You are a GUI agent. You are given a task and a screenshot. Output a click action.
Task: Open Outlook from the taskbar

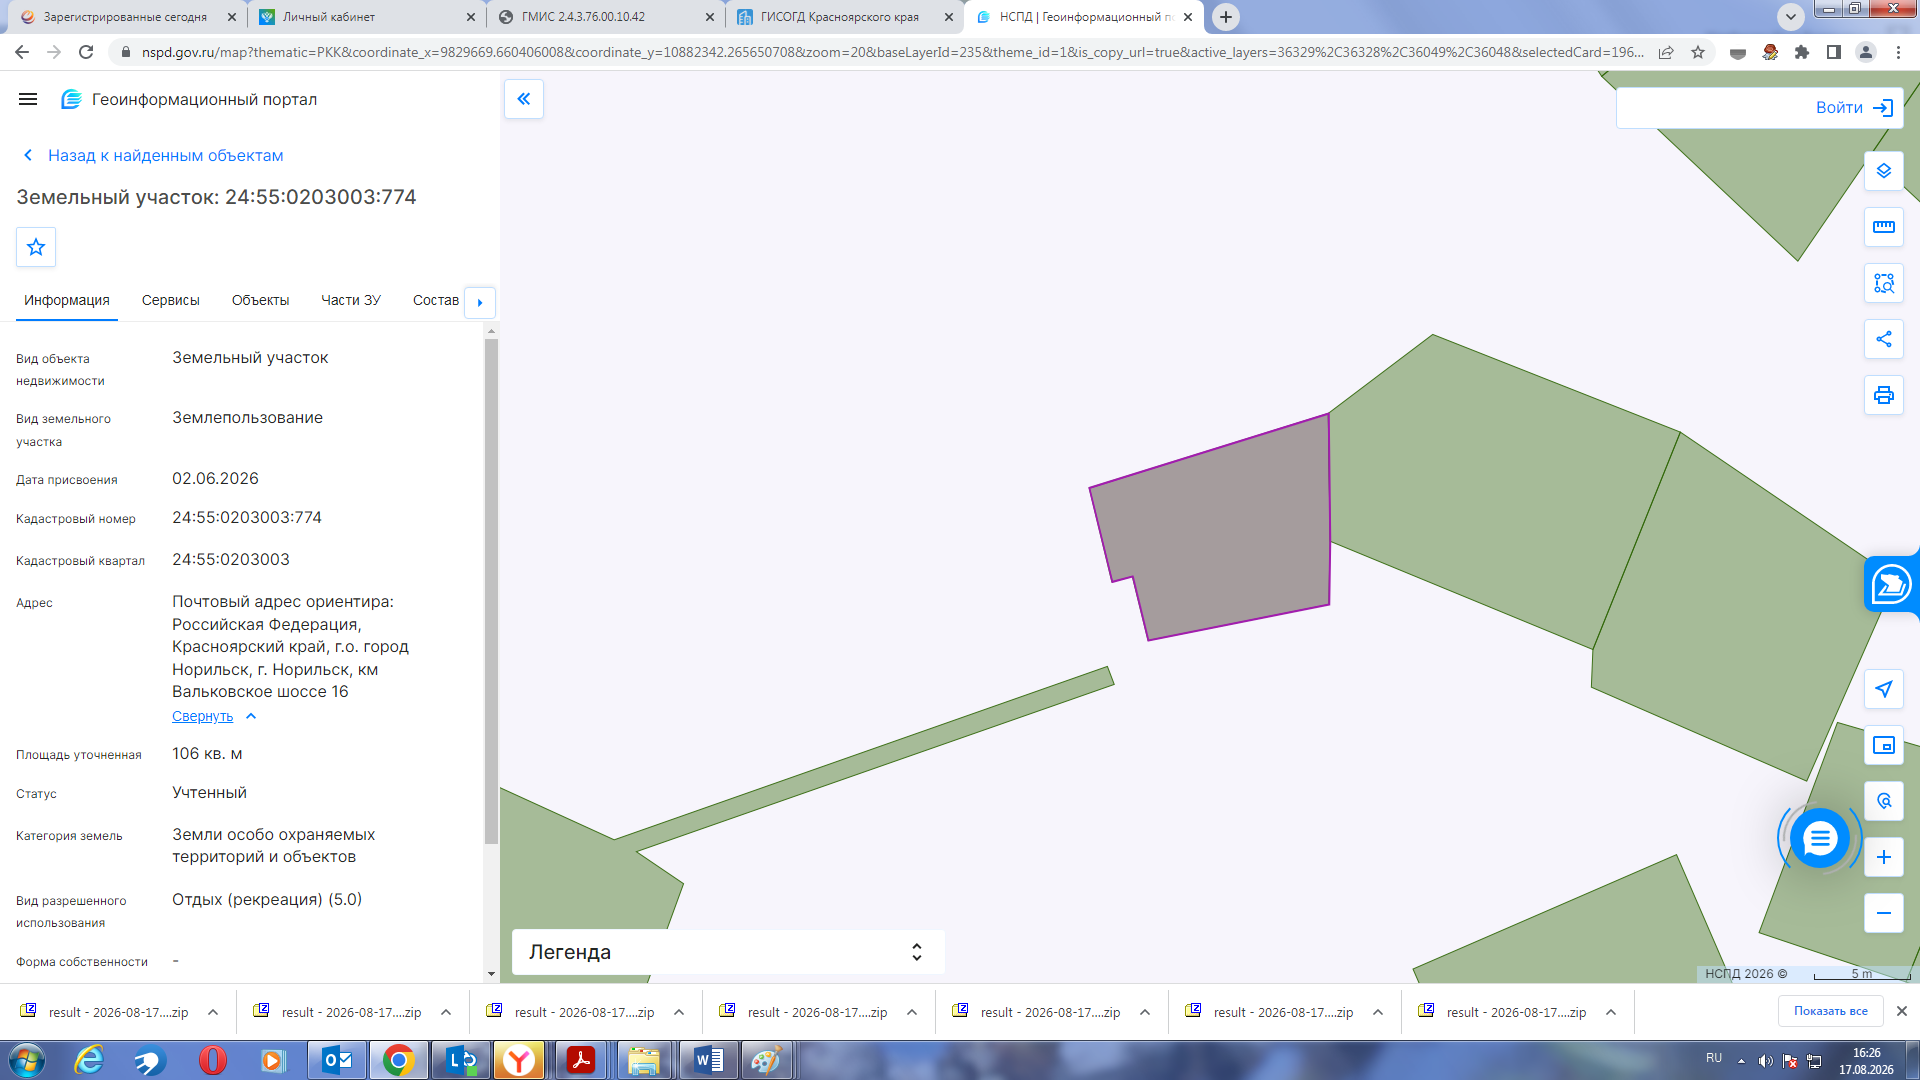(x=337, y=1060)
